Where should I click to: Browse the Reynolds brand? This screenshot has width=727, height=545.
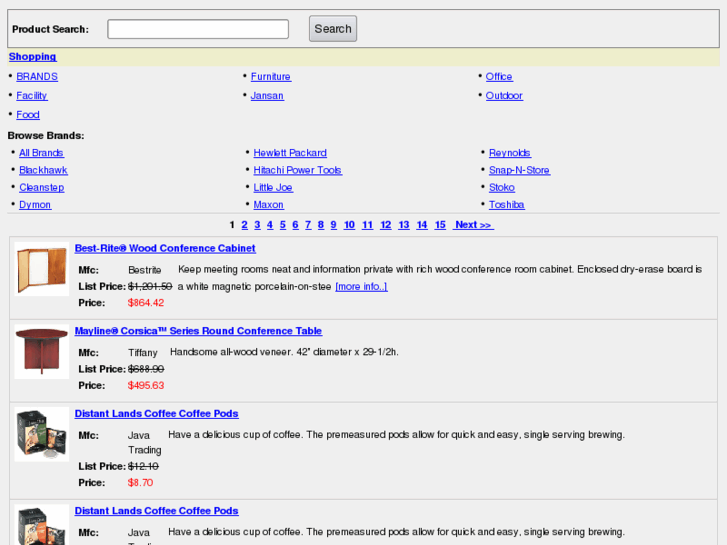(x=510, y=153)
